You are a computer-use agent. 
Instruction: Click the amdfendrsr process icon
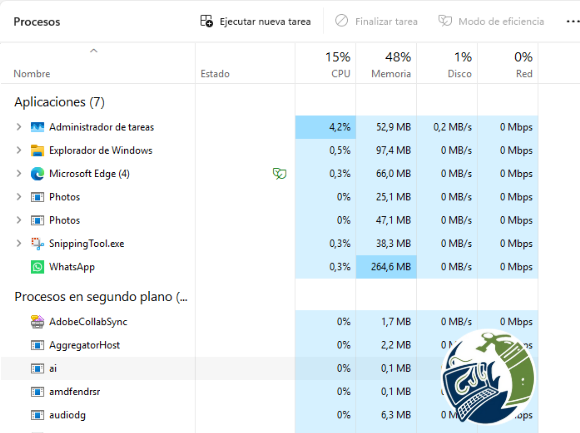pyautogui.click(x=37, y=392)
